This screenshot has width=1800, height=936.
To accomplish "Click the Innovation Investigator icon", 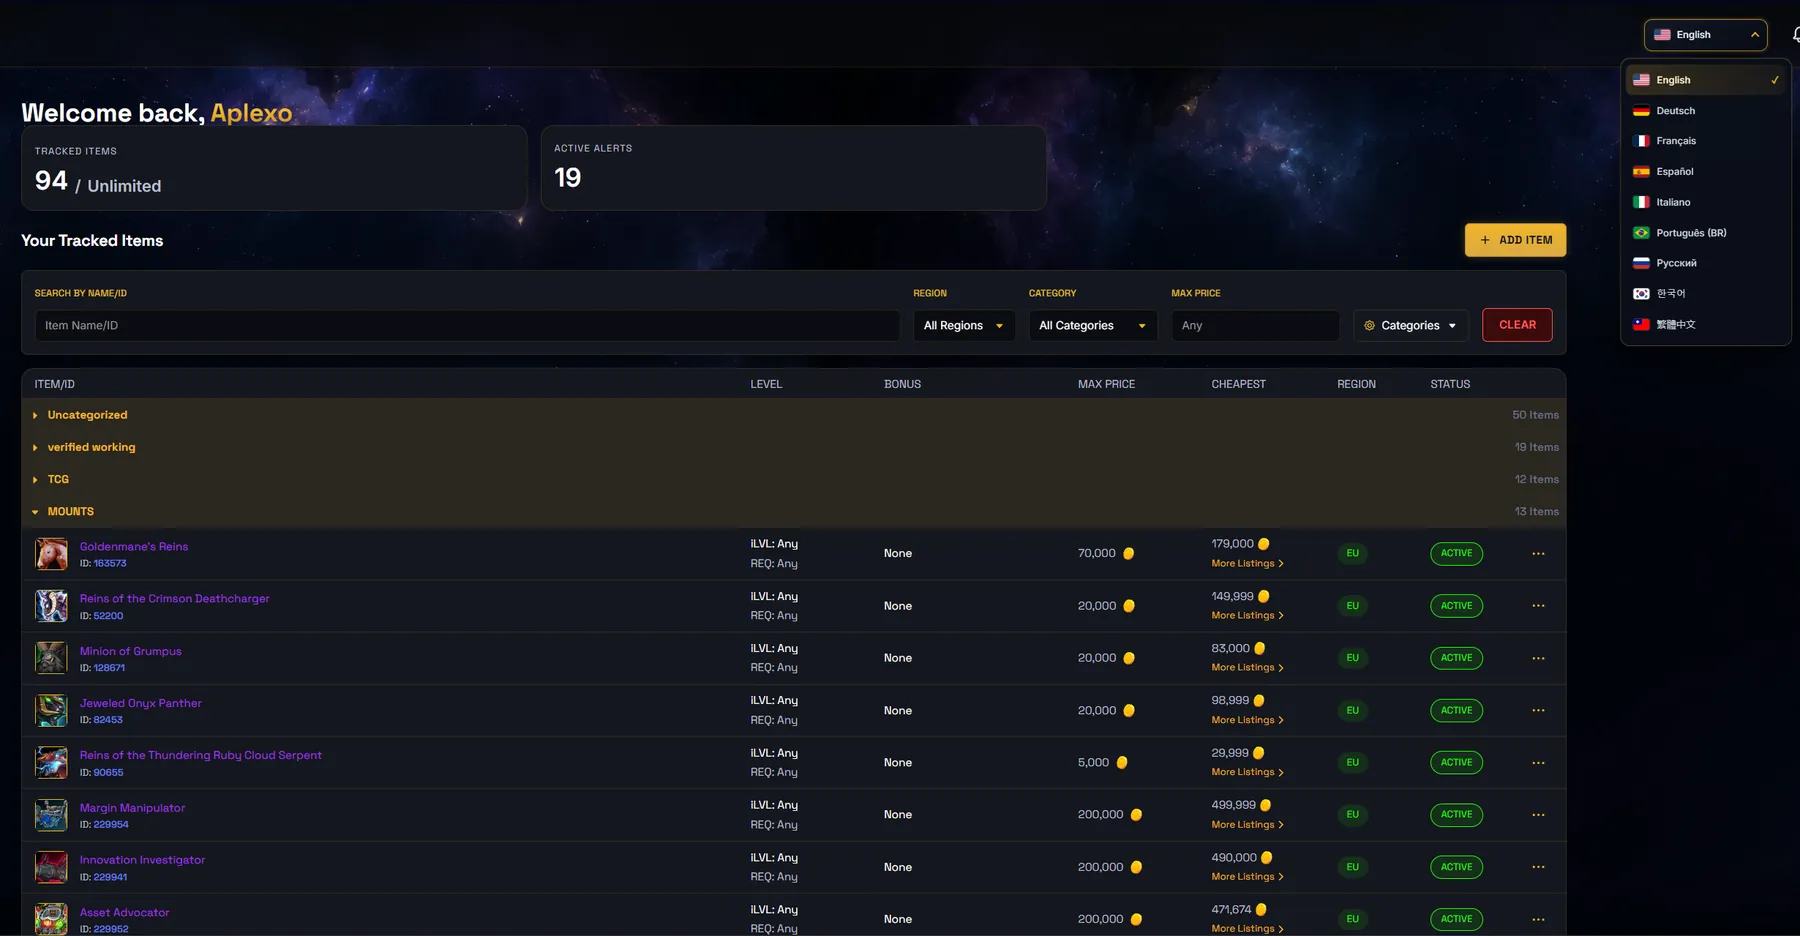I will click(x=51, y=867).
